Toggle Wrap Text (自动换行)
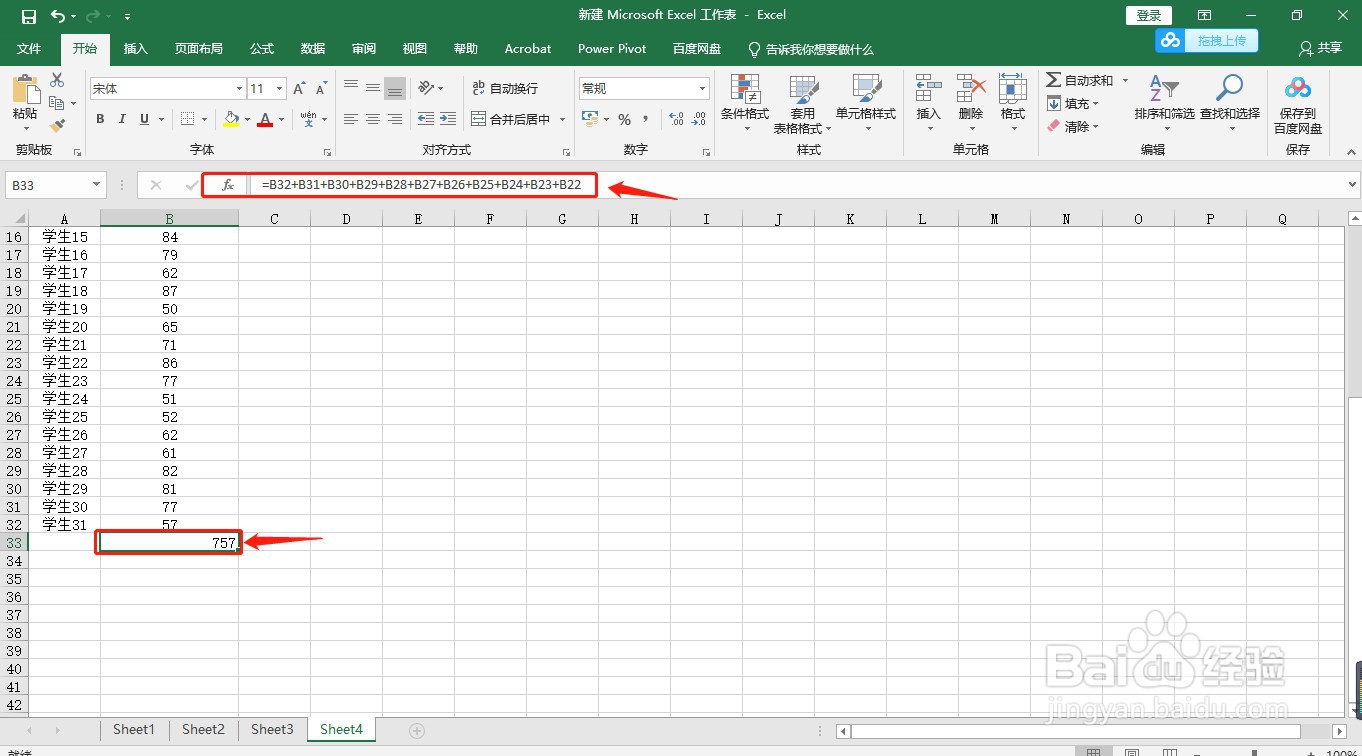1362x756 pixels. pos(505,88)
